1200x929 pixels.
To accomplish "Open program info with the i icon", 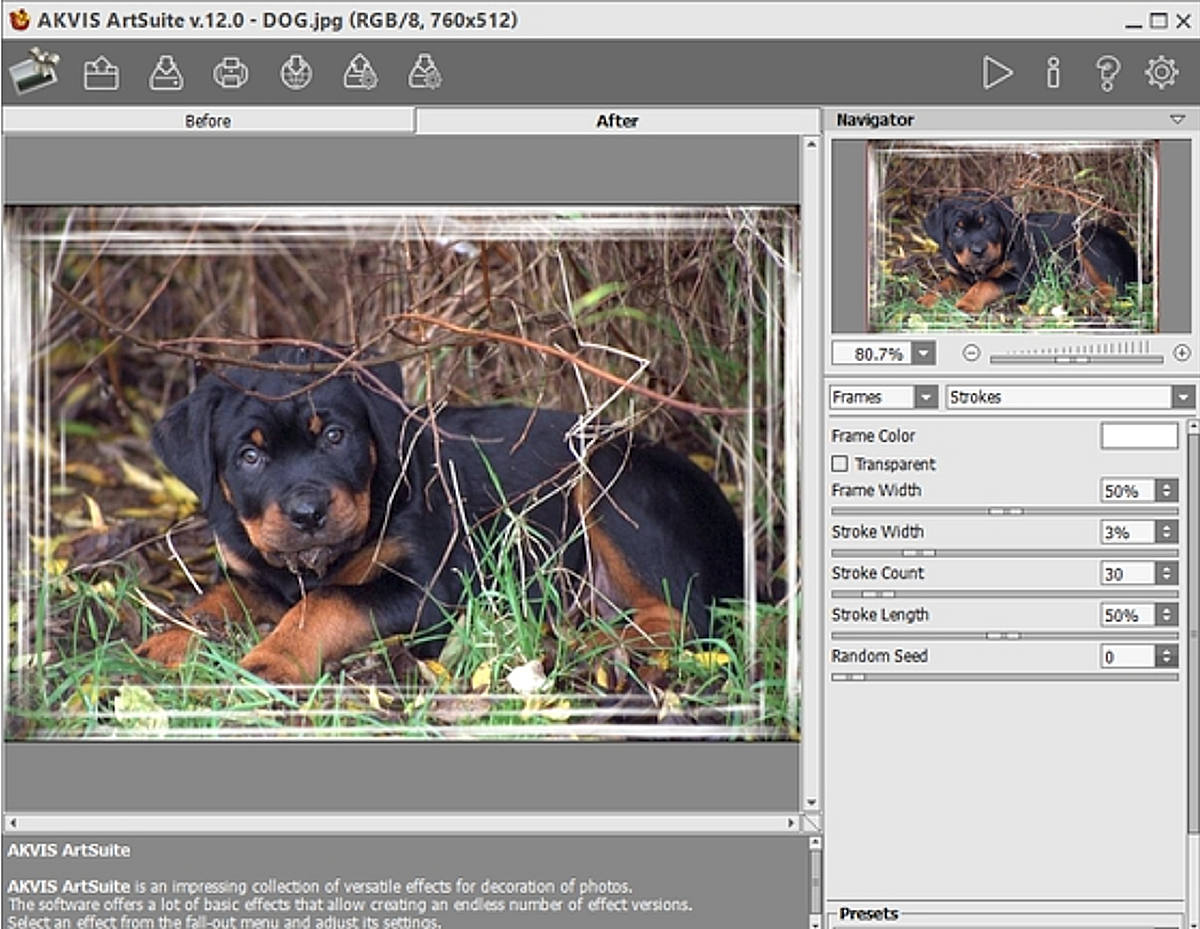I will pos(1053,73).
